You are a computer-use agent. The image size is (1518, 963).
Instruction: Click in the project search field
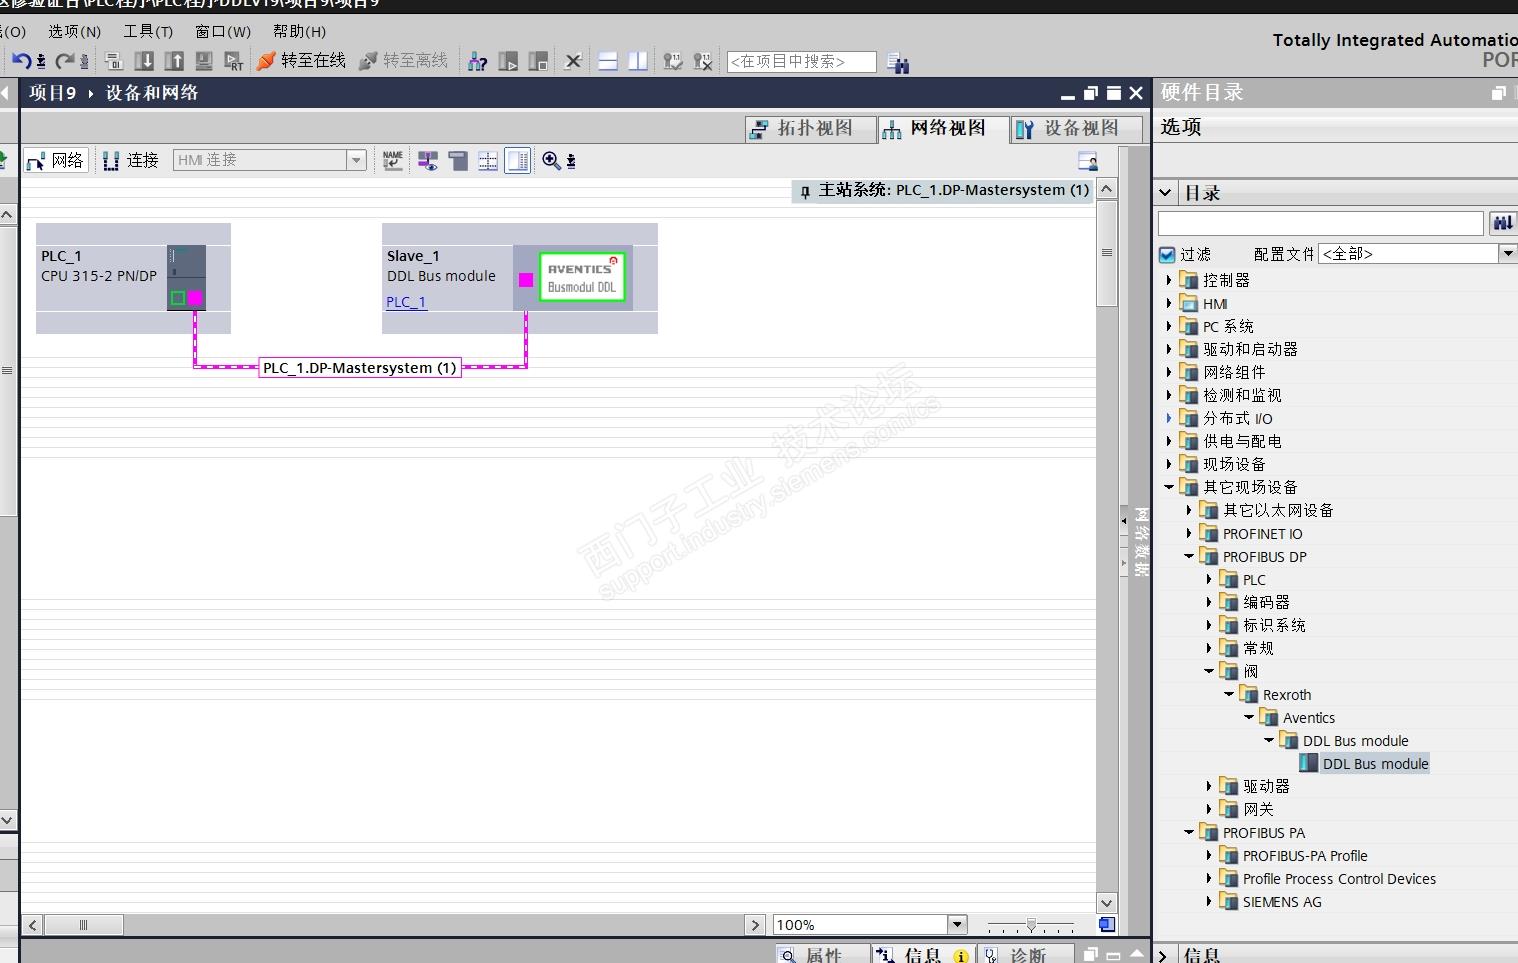801,62
